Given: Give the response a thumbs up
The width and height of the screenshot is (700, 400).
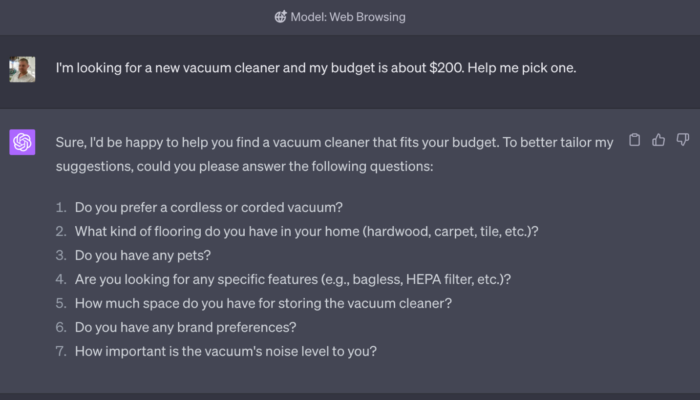Looking at the screenshot, I should 658,140.
